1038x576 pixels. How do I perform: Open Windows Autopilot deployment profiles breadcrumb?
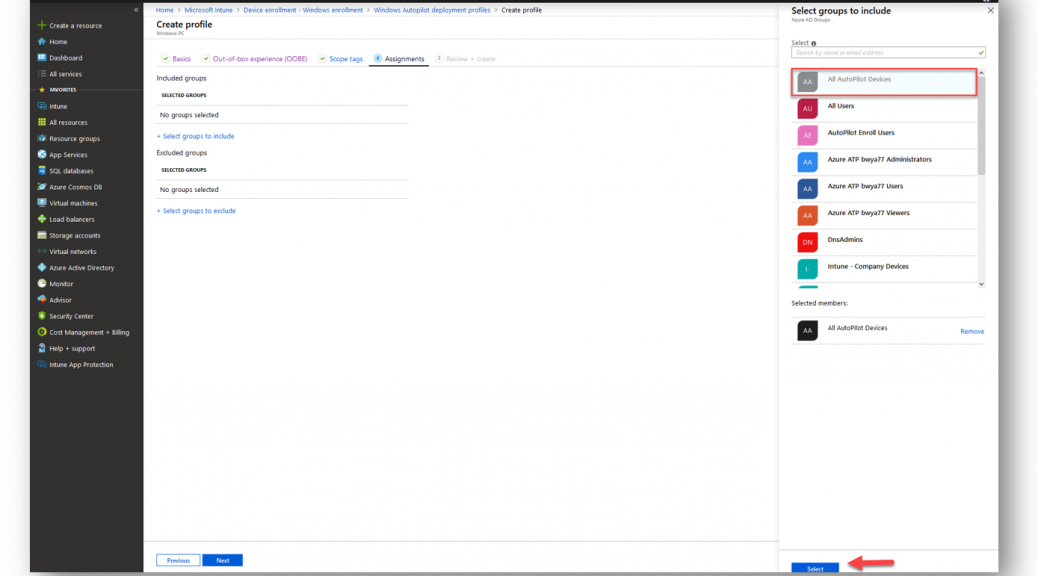[x=432, y=10]
